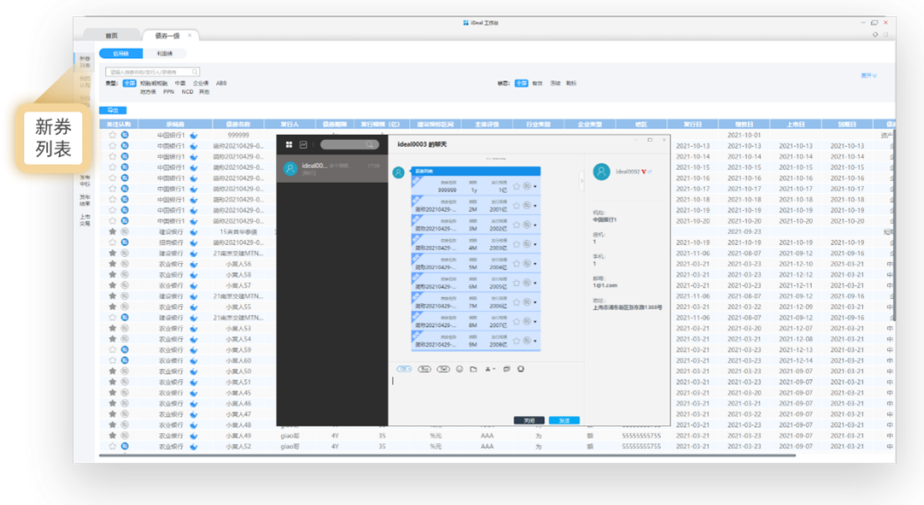Screen dimensions: 924x505
Task: Open the person dropdown in chat toolbar
Action: tap(490, 369)
